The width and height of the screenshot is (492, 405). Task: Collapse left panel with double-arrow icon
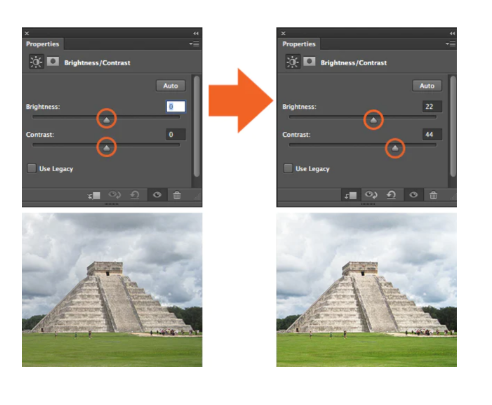196,33
